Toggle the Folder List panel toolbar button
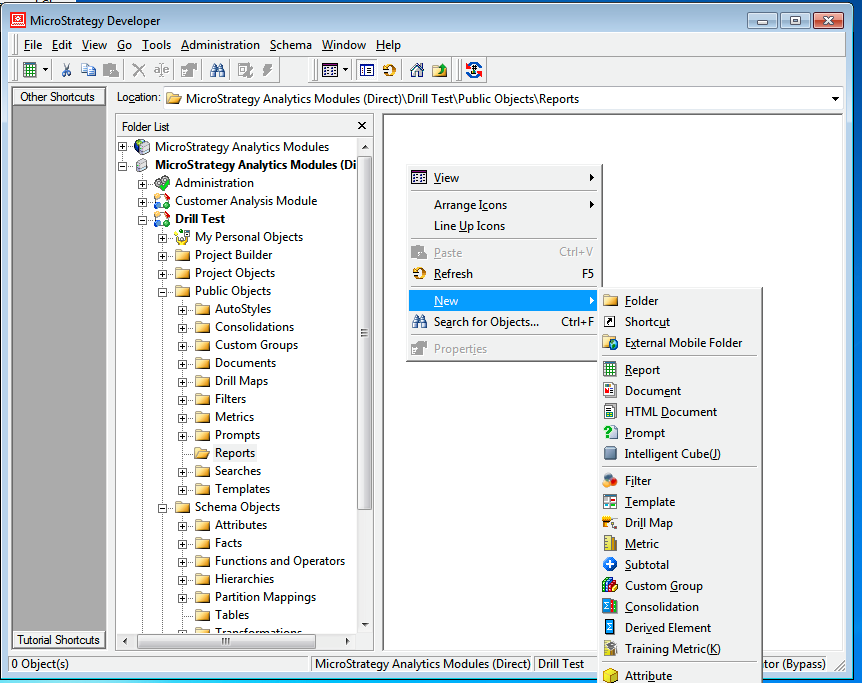This screenshot has width=862, height=683. coord(367,70)
